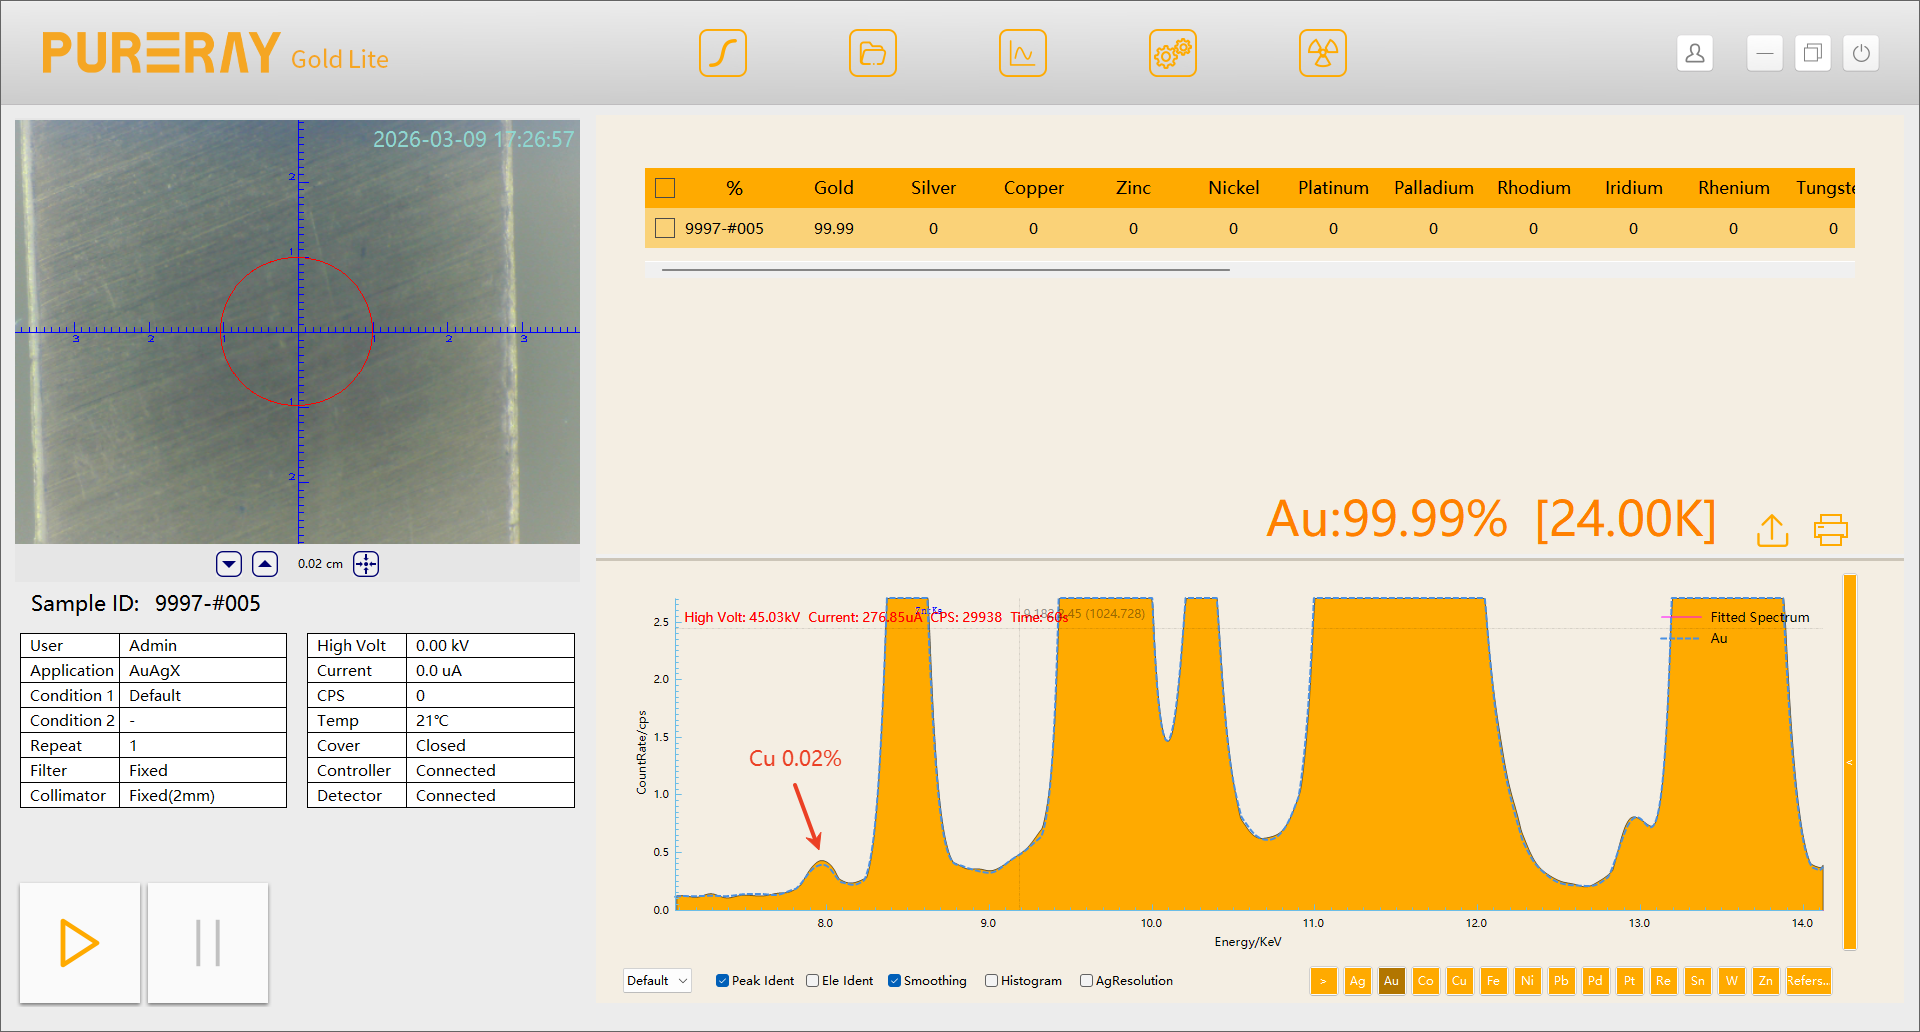Center the camera view with crosshair icon

(366, 564)
